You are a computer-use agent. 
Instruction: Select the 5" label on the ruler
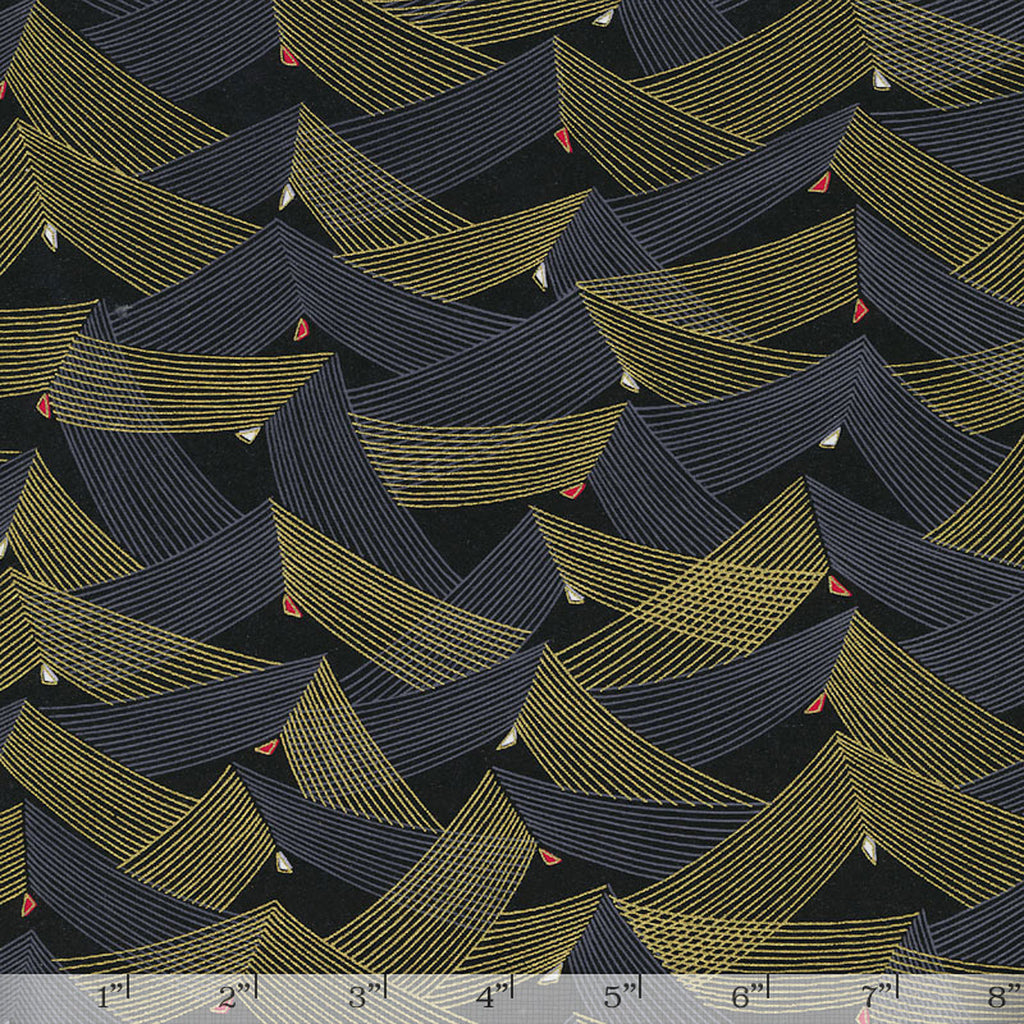(619, 996)
